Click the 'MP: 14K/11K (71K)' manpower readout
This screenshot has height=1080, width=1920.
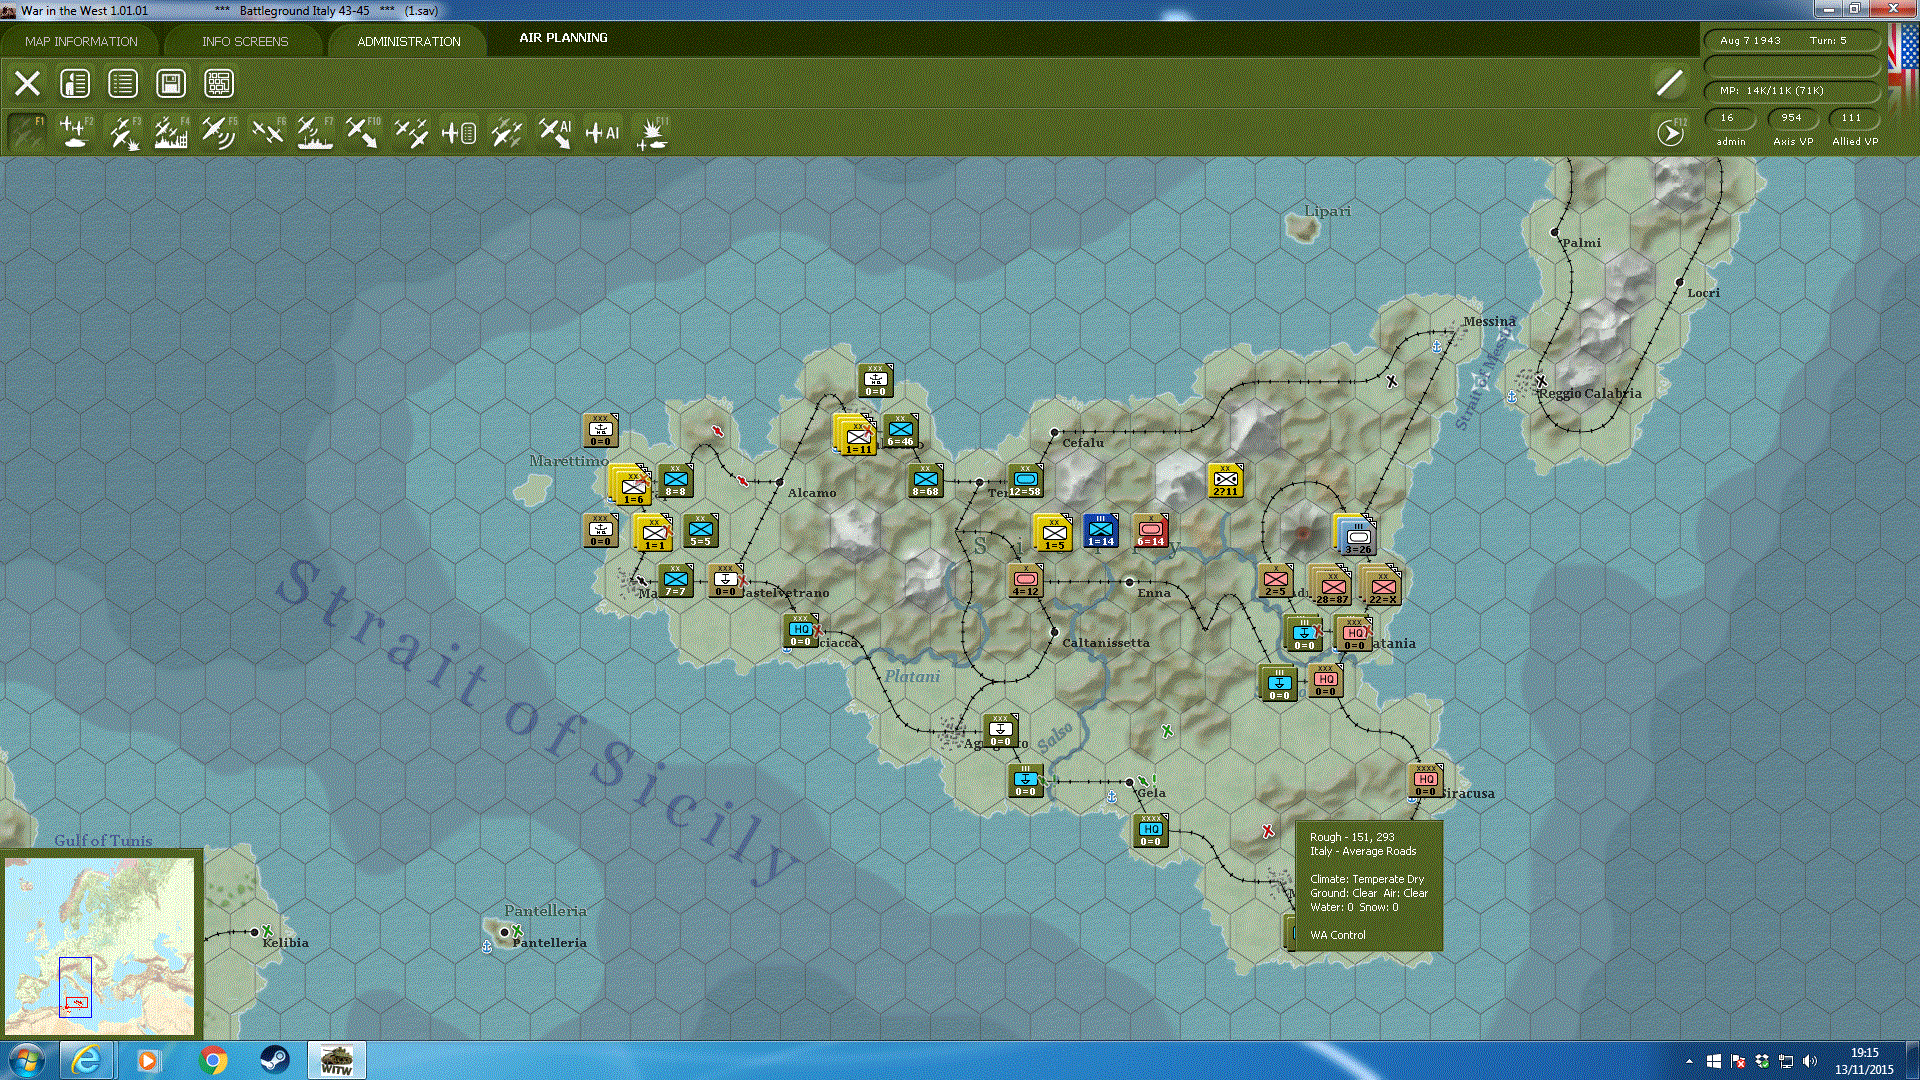(x=1772, y=91)
